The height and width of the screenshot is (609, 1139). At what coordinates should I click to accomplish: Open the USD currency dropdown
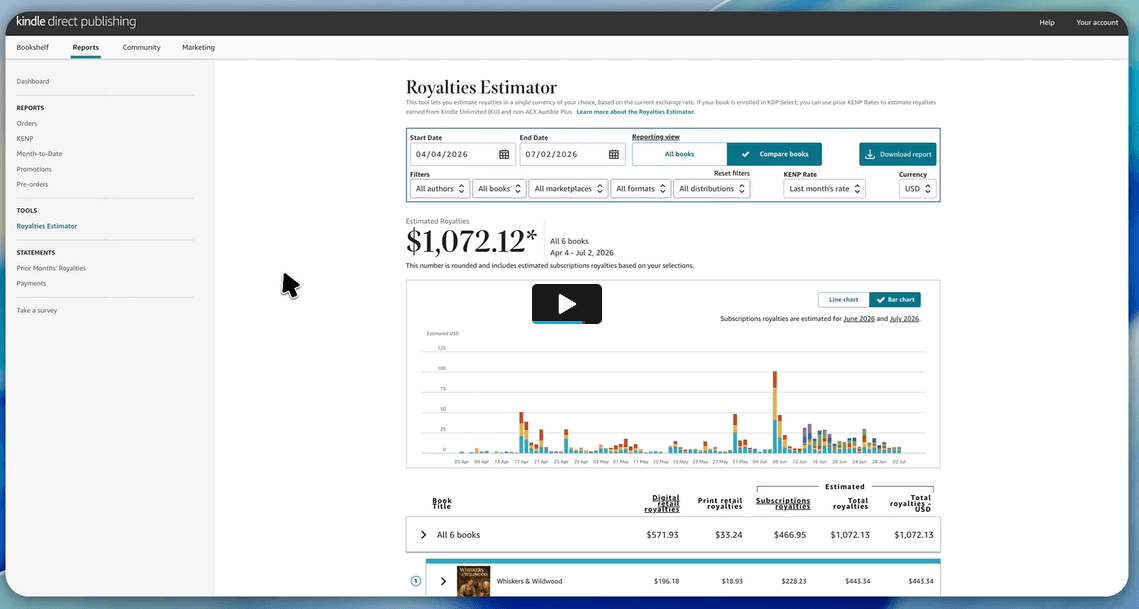coord(917,189)
